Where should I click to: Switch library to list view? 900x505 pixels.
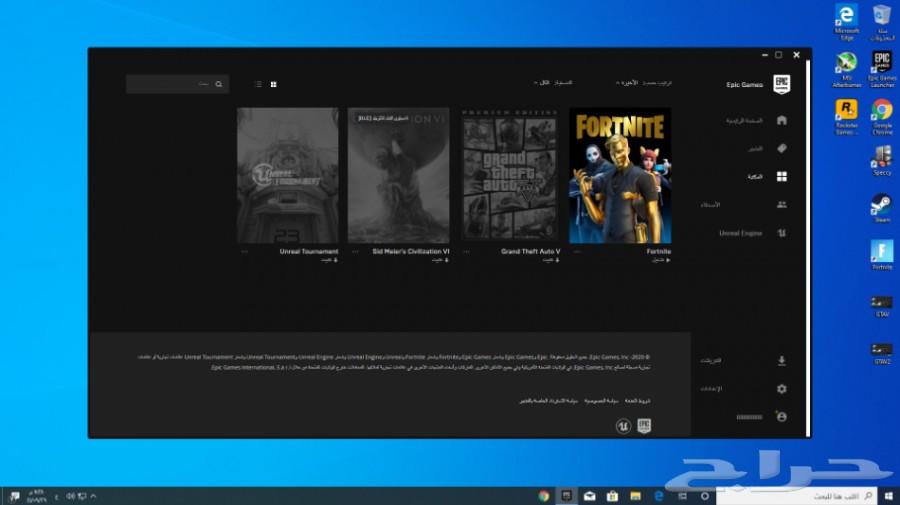258,84
